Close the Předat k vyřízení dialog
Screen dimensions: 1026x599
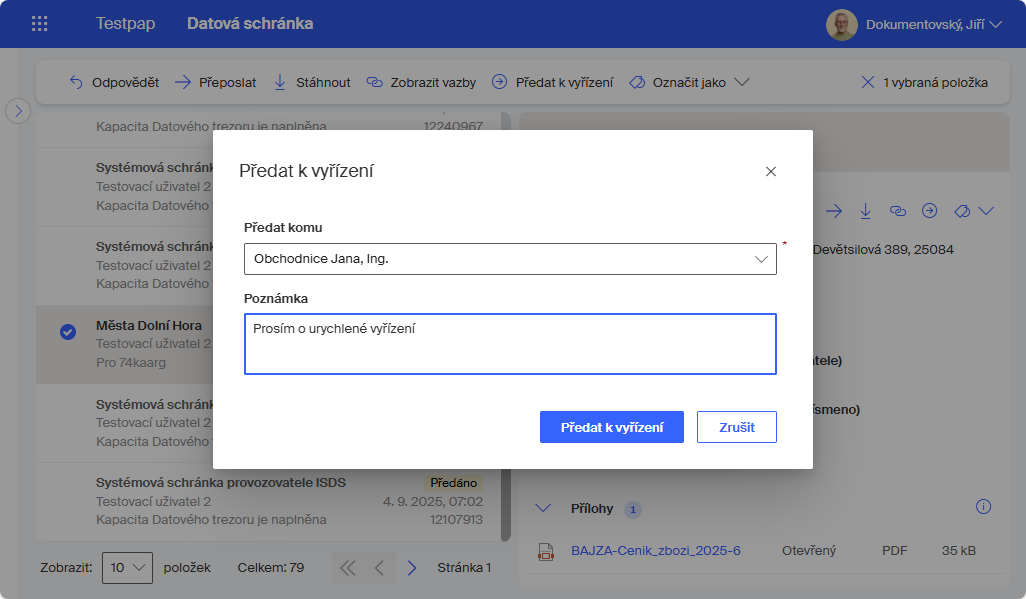click(x=770, y=171)
